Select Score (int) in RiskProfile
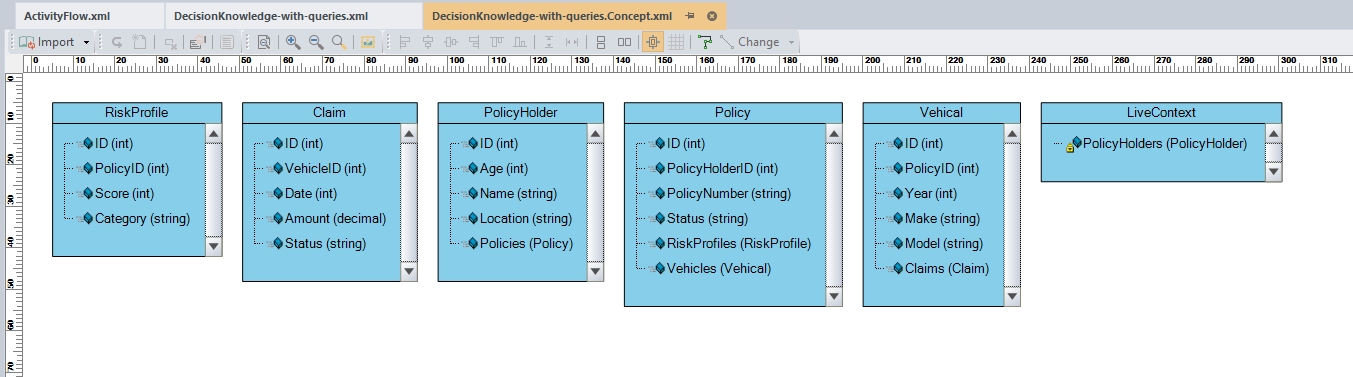1353x377 pixels. (x=124, y=193)
